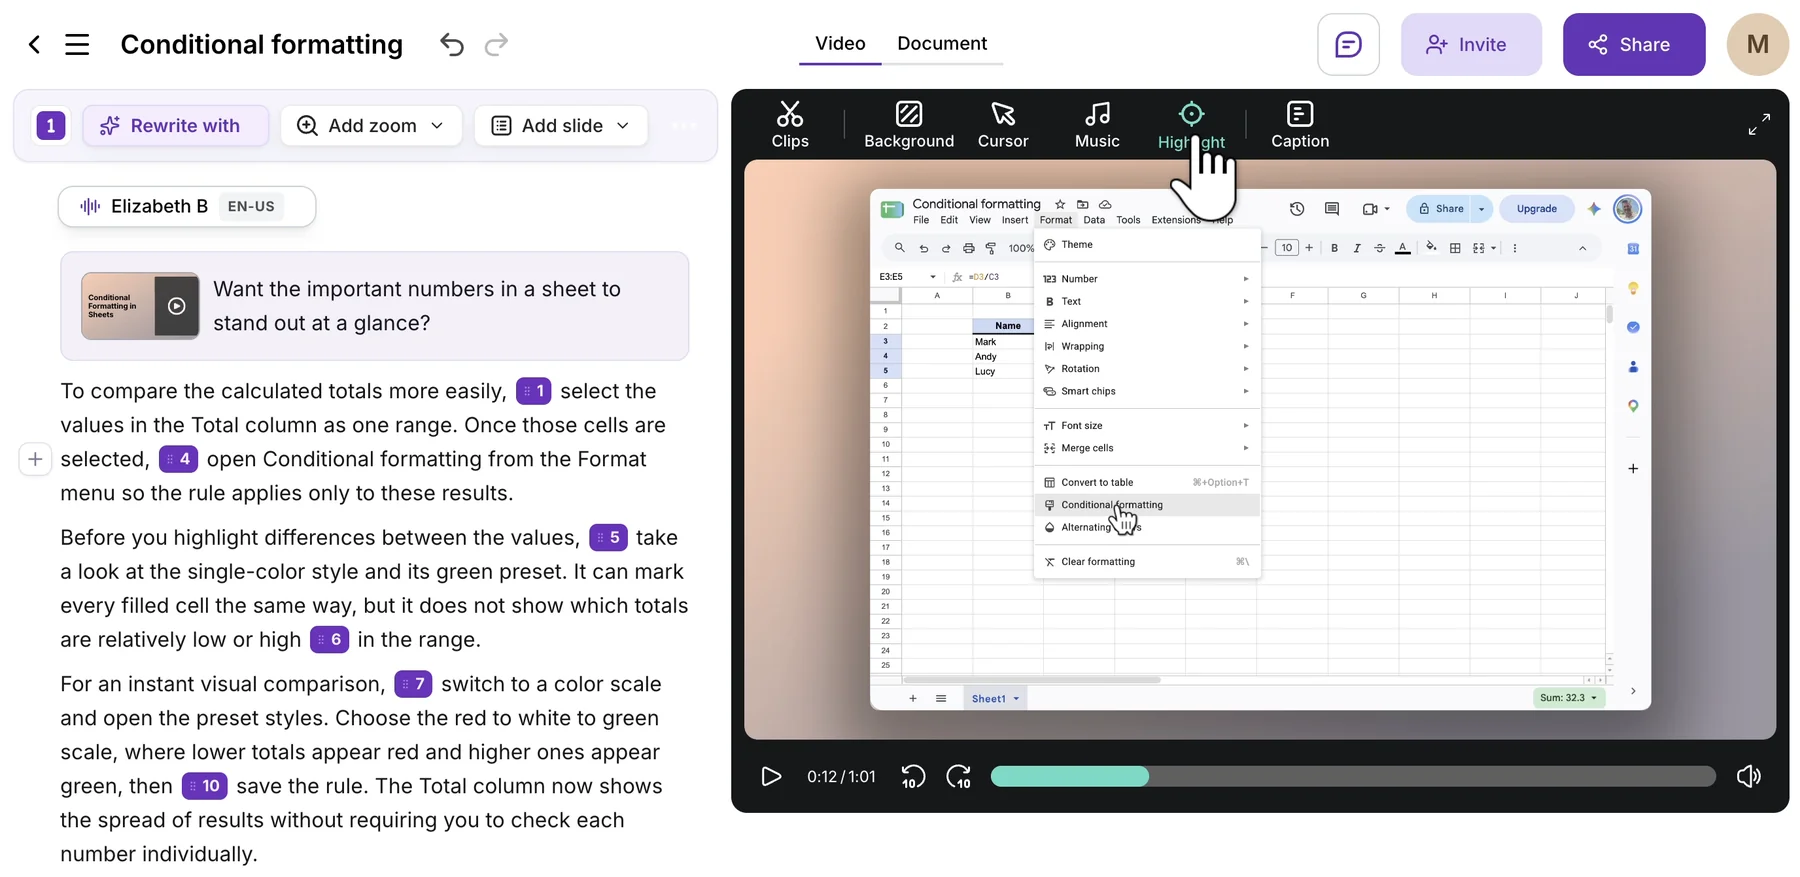Screen dimensions: 1800x877
Task: Click the step 7 marker in the script
Action: point(413,684)
